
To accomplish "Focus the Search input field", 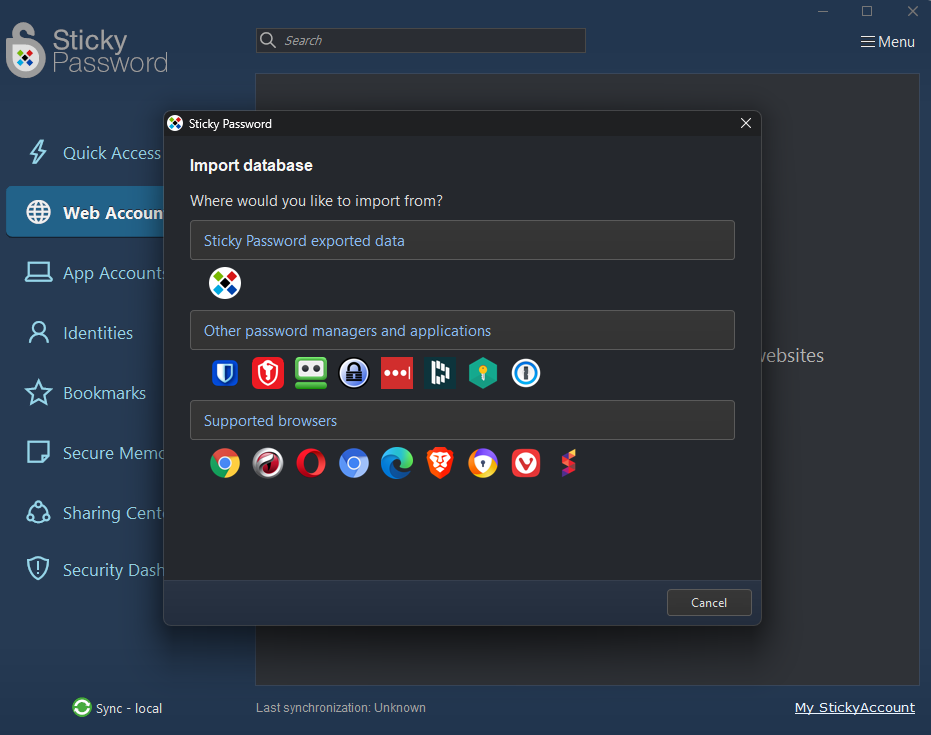I will tap(421, 40).
